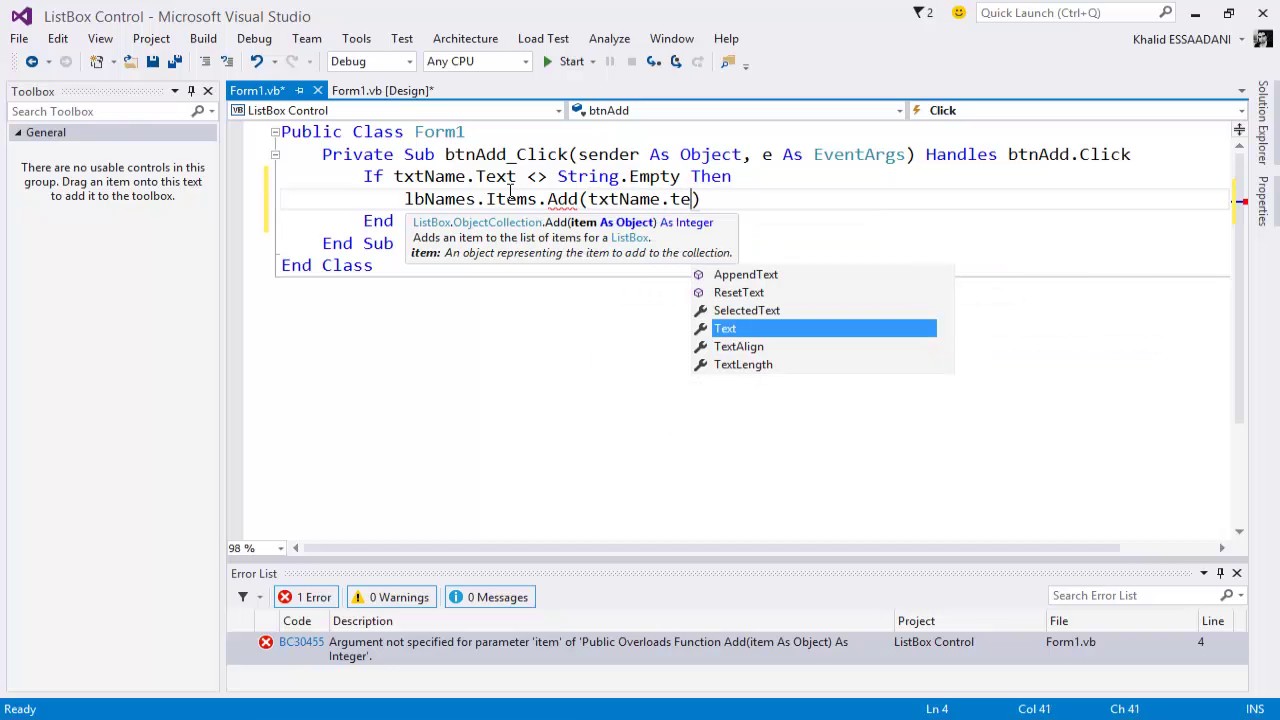Toggle auto hide pin on Toolbox panel
The height and width of the screenshot is (720, 1280).
click(x=191, y=91)
